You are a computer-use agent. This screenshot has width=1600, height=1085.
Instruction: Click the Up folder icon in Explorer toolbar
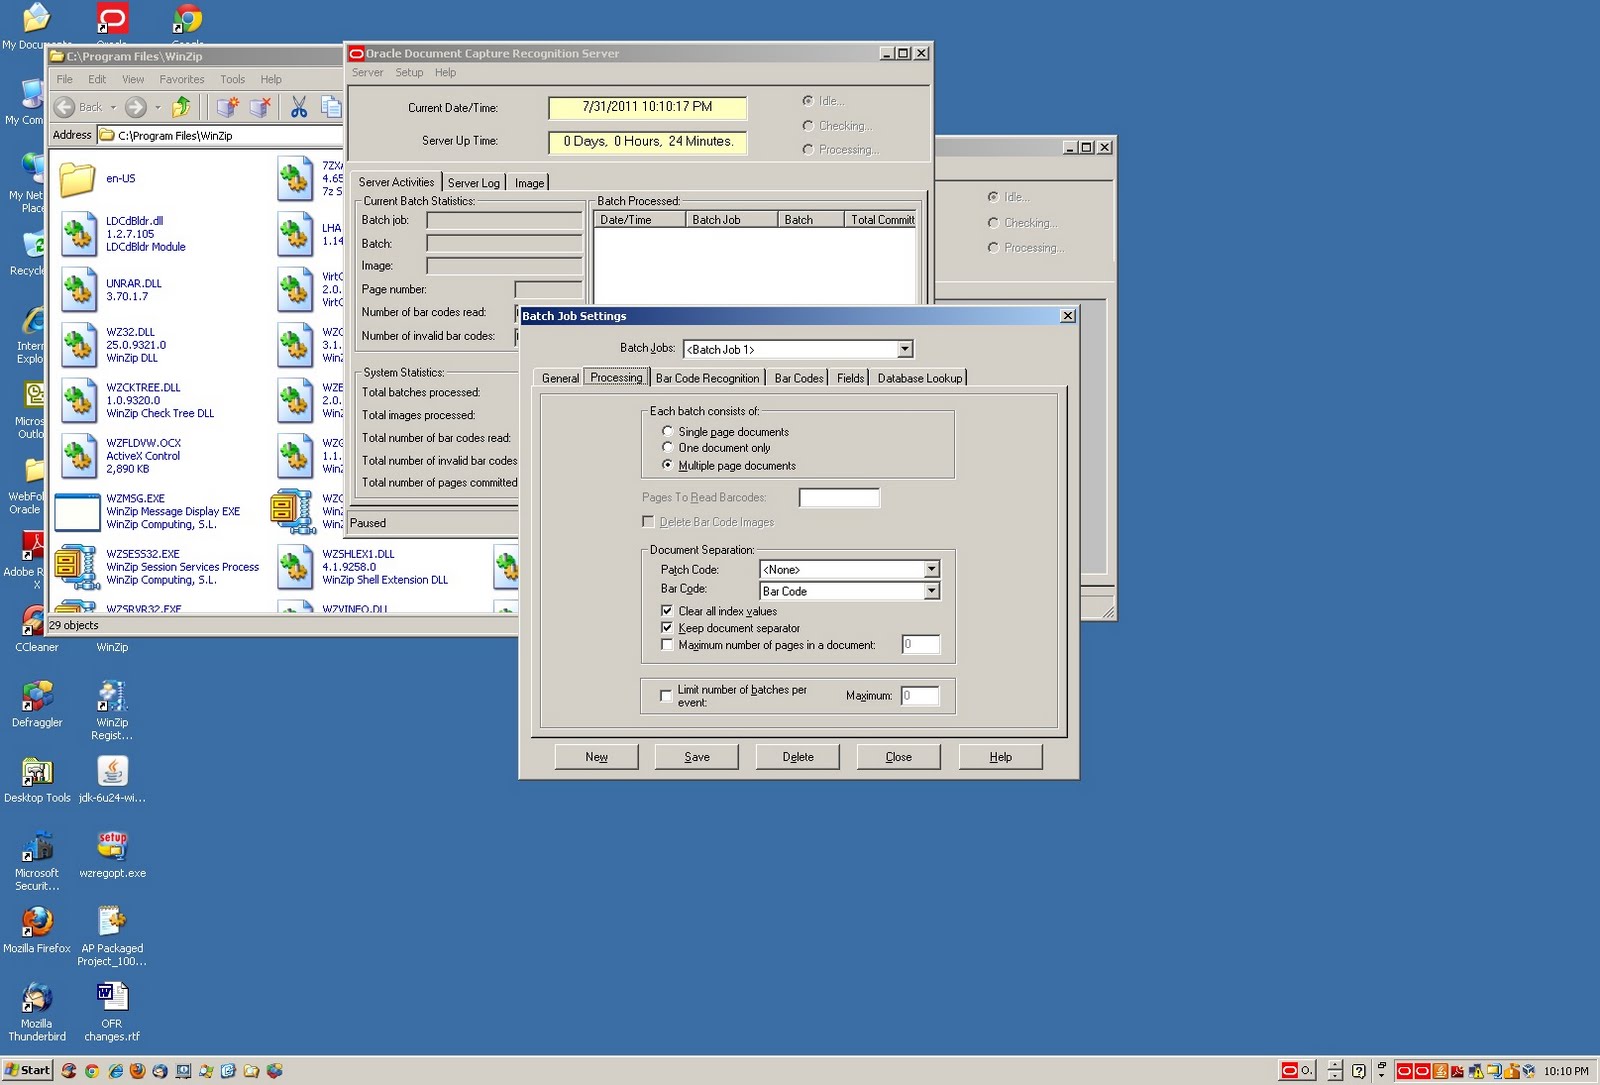point(181,107)
